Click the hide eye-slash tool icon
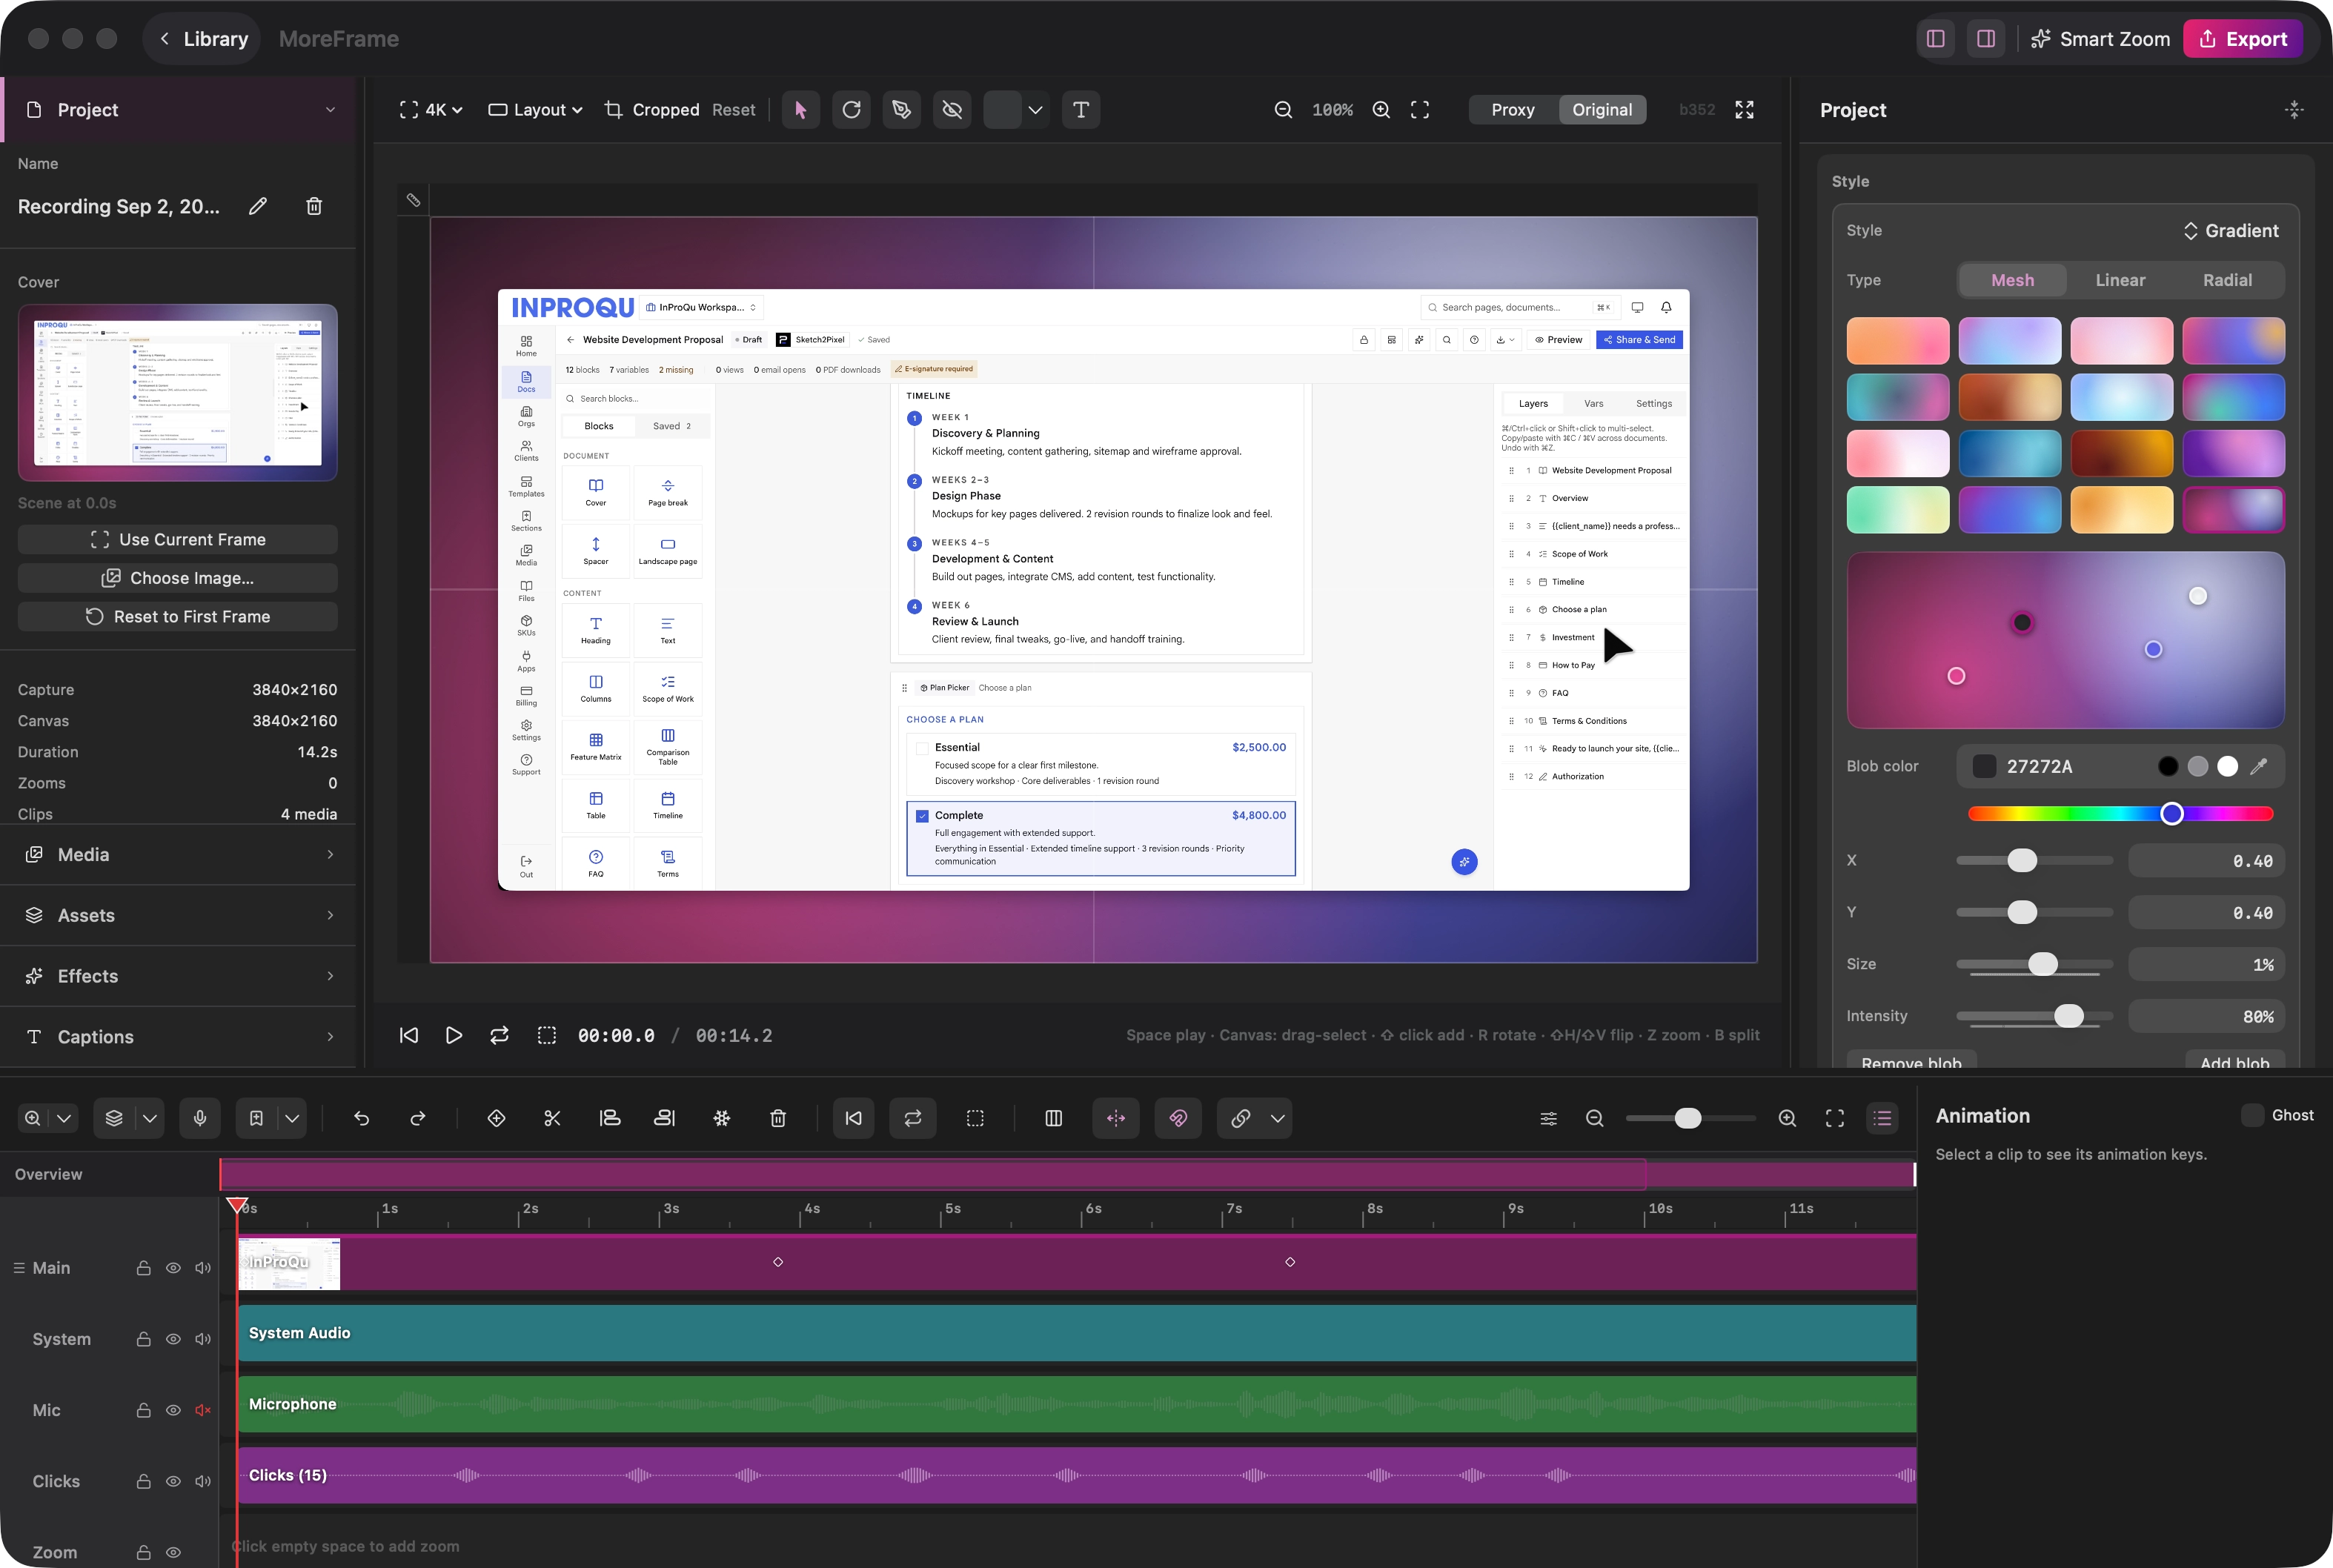2333x1568 pixels. [953, 110]
